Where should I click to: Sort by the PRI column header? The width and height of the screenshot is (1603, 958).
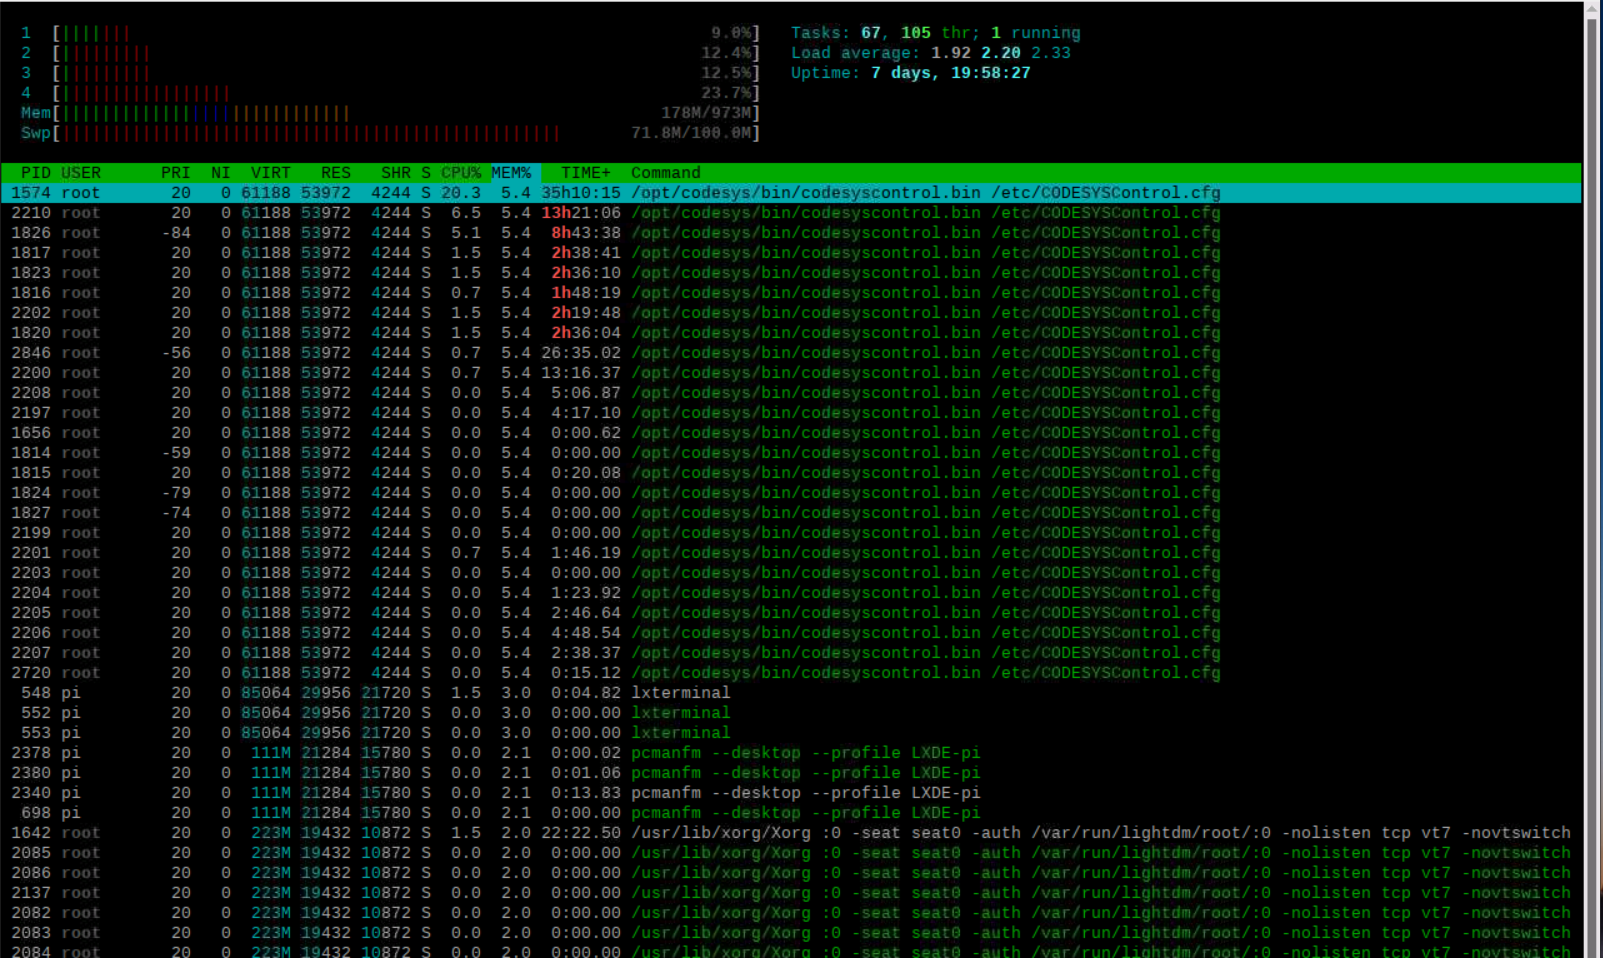point(176,173)
